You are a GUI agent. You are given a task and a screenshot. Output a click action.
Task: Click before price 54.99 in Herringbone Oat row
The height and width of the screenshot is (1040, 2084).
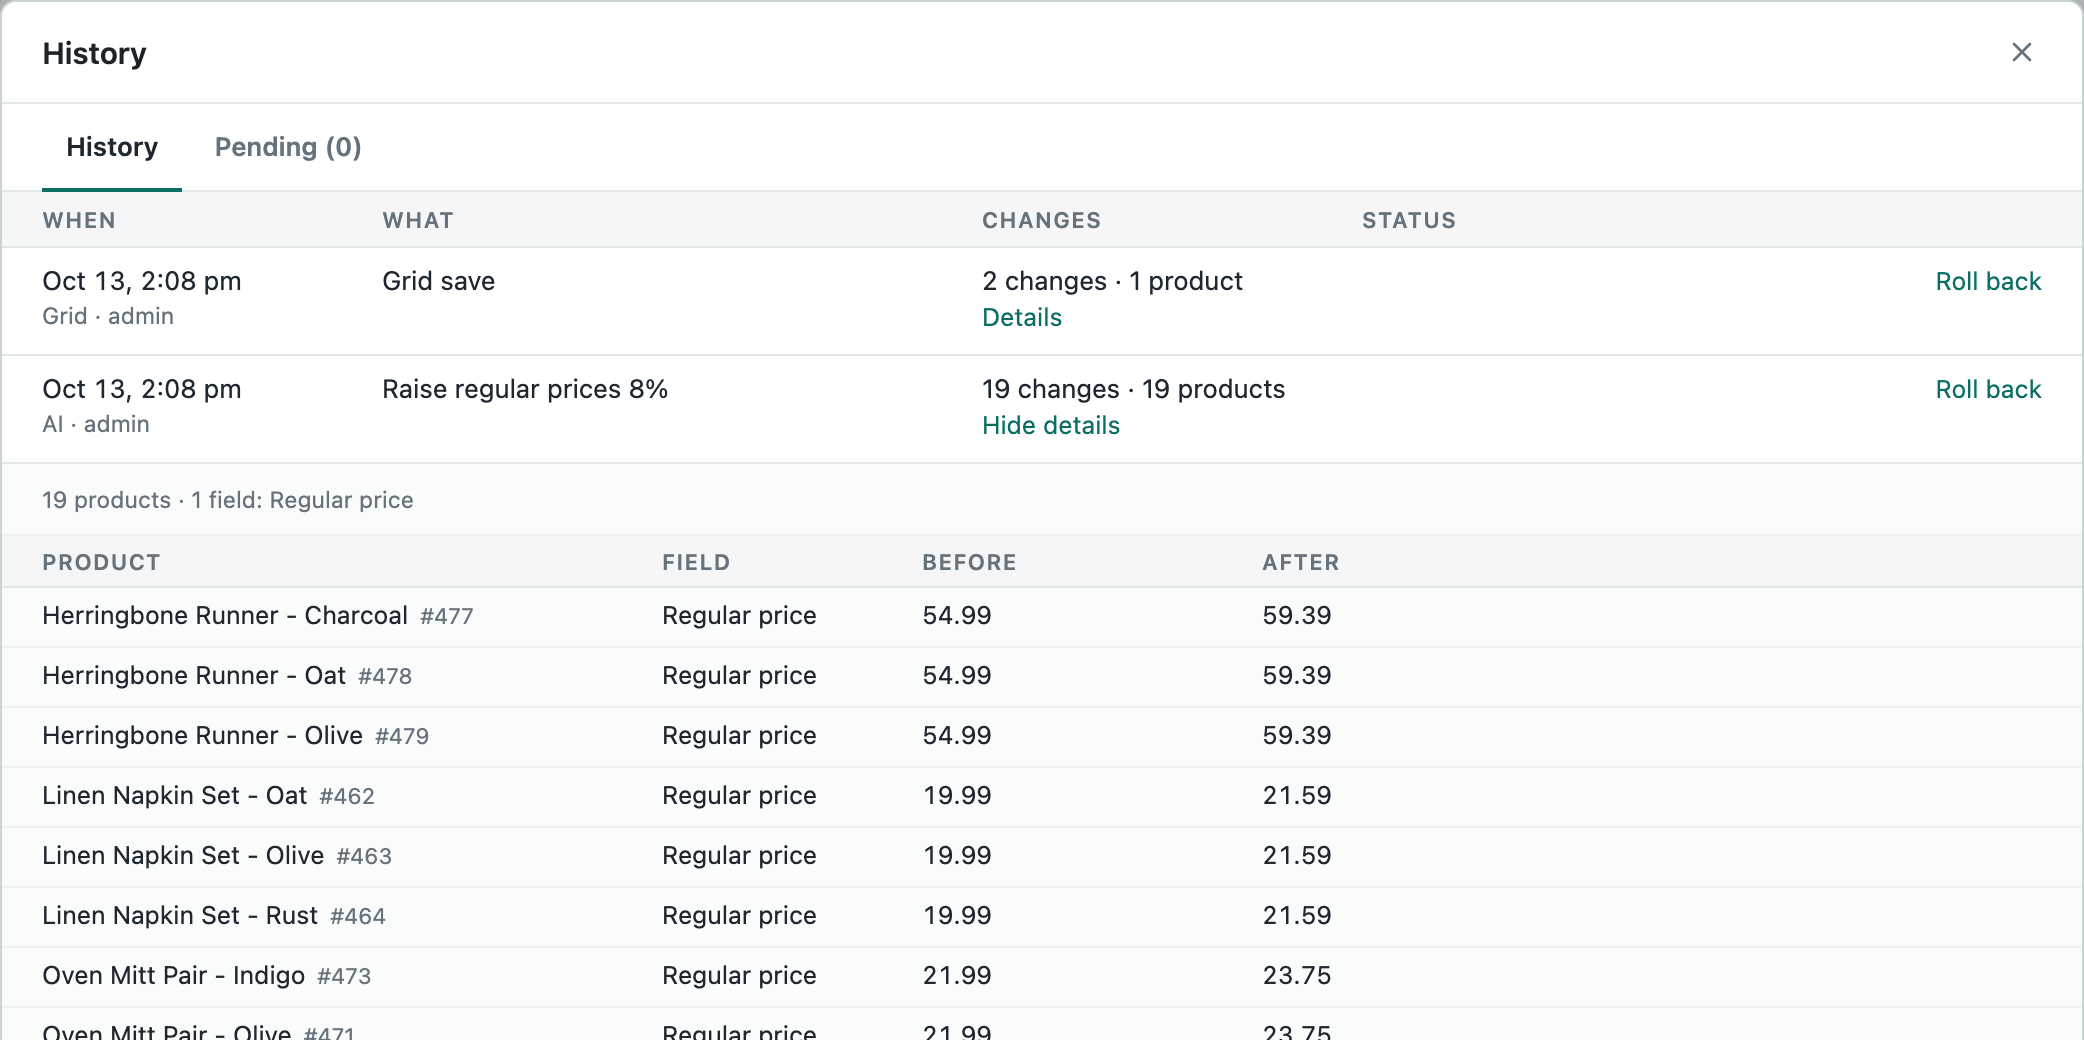(x=957, y=675)
